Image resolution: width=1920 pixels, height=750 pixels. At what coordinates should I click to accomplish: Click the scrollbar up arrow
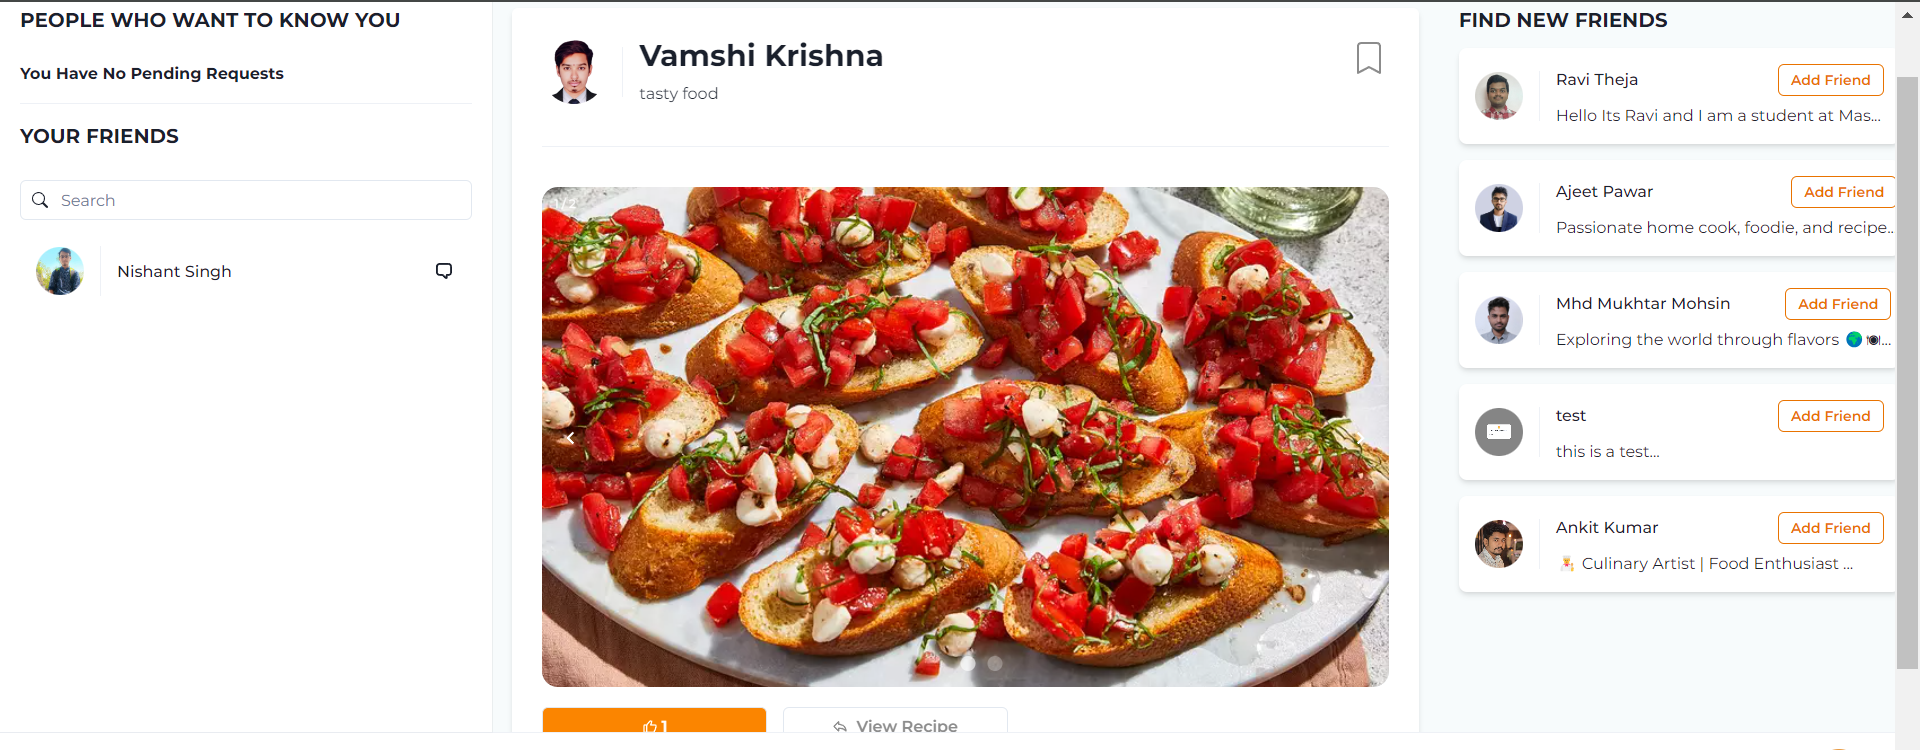pos(1905,13)
